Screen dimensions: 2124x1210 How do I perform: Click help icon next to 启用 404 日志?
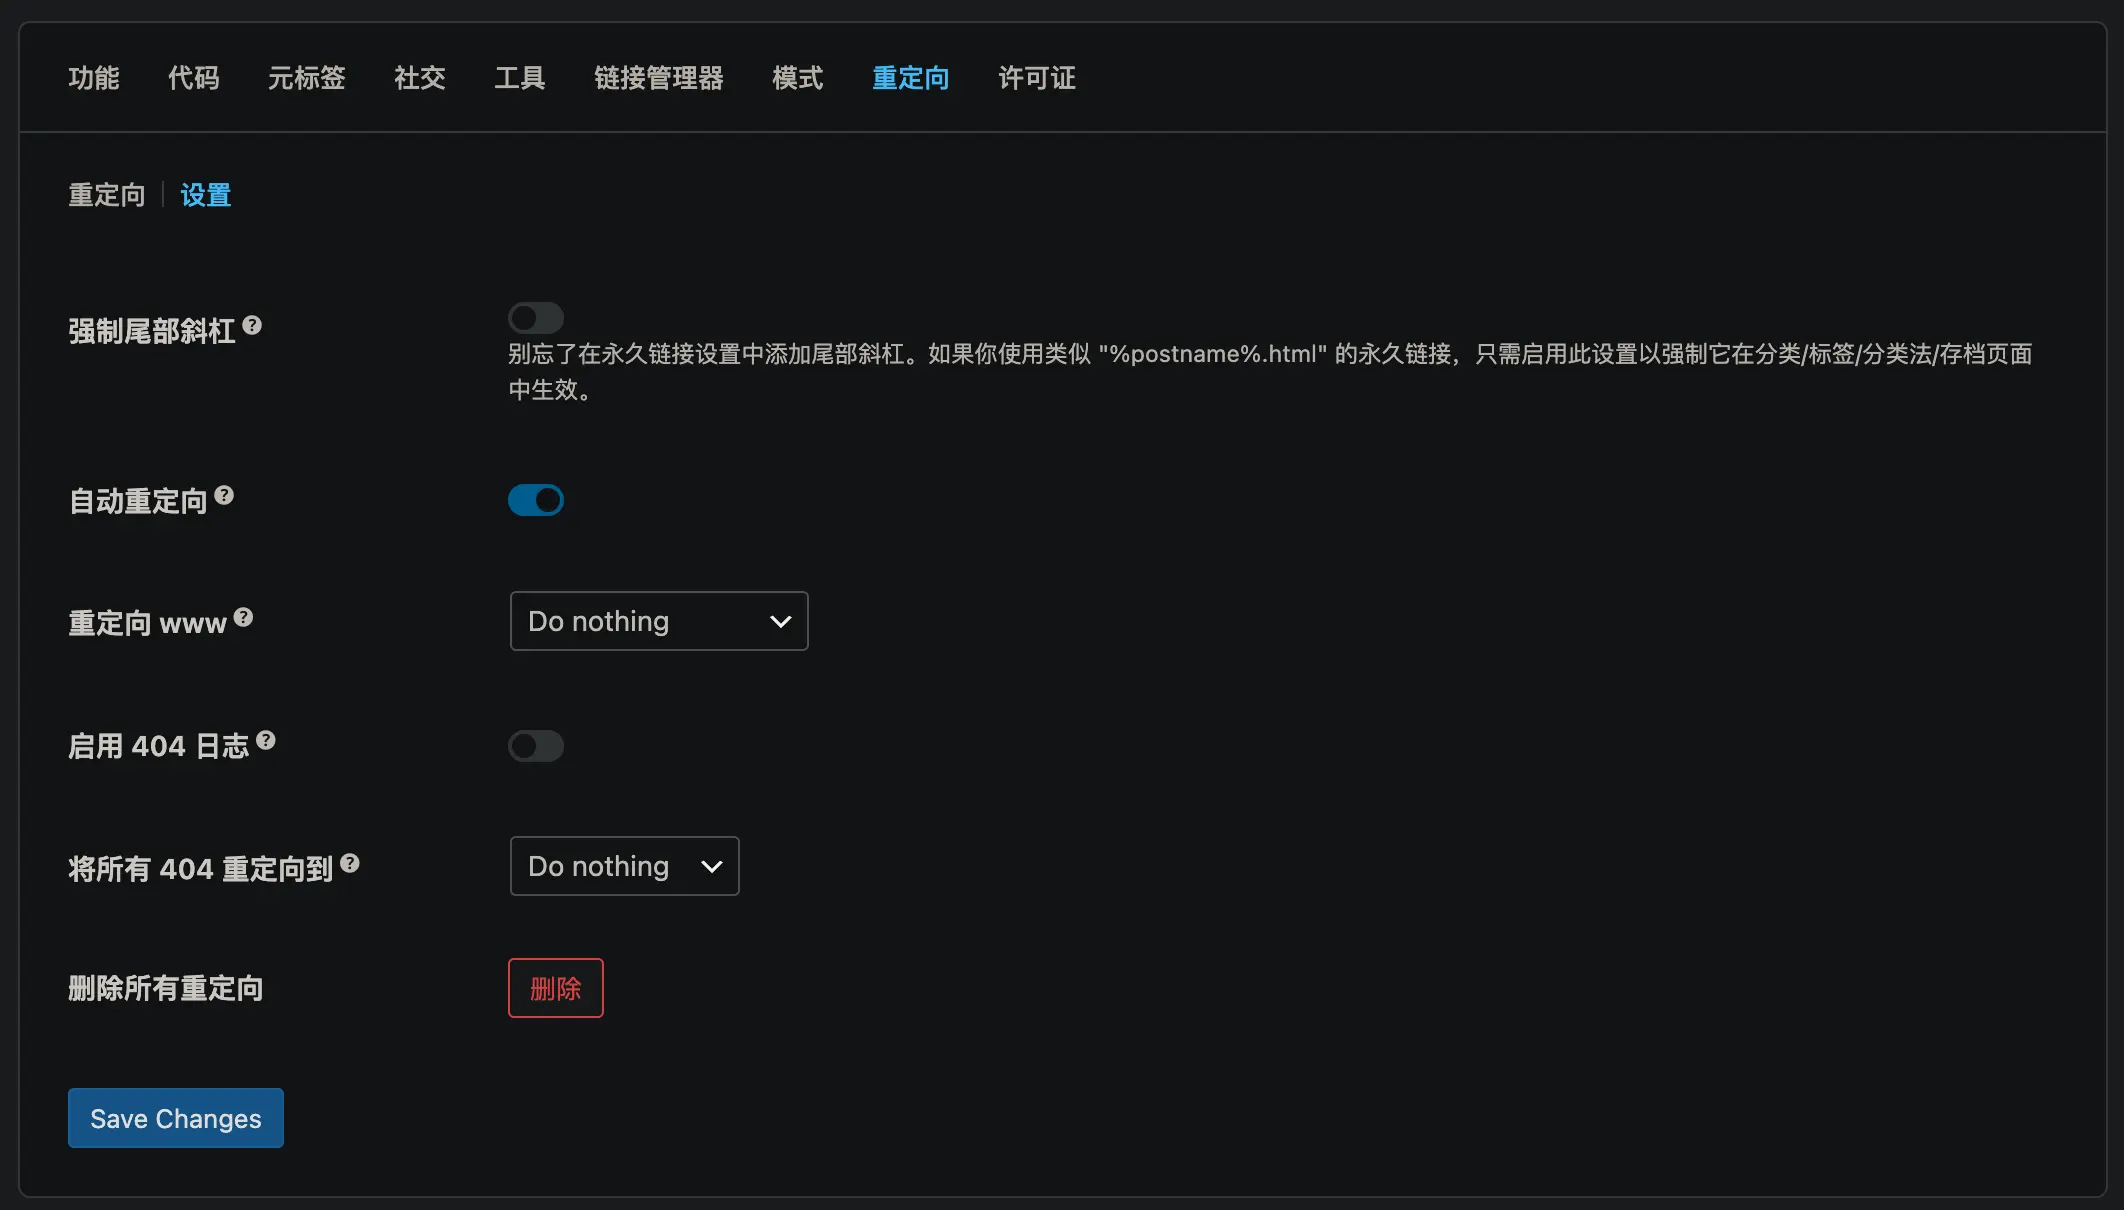click(x=266, y=740)
